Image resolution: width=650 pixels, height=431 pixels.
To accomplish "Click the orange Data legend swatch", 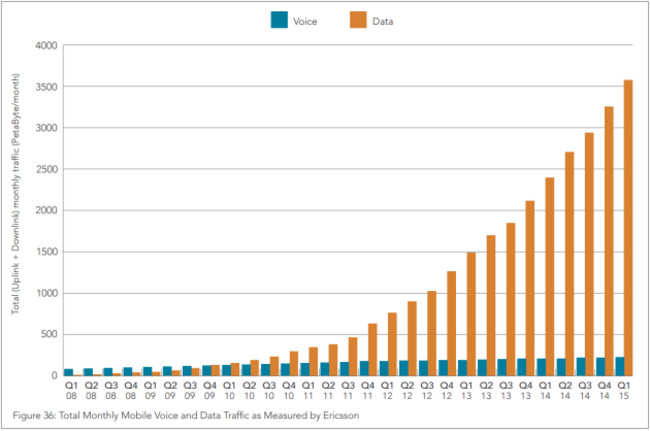I will [x=358, y=20].
